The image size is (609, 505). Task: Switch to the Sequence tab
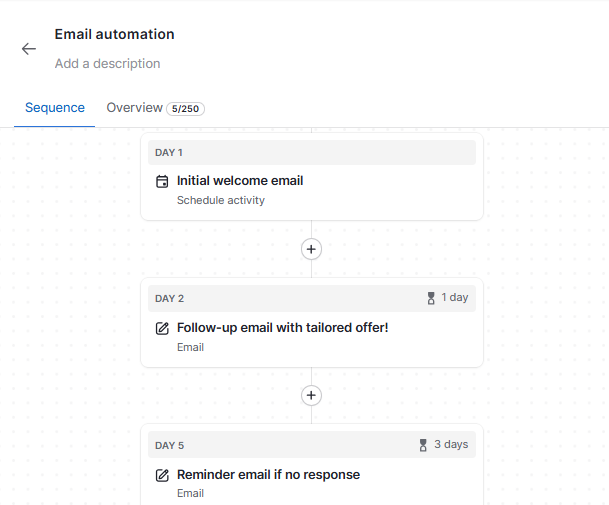[x=55, y=108]
